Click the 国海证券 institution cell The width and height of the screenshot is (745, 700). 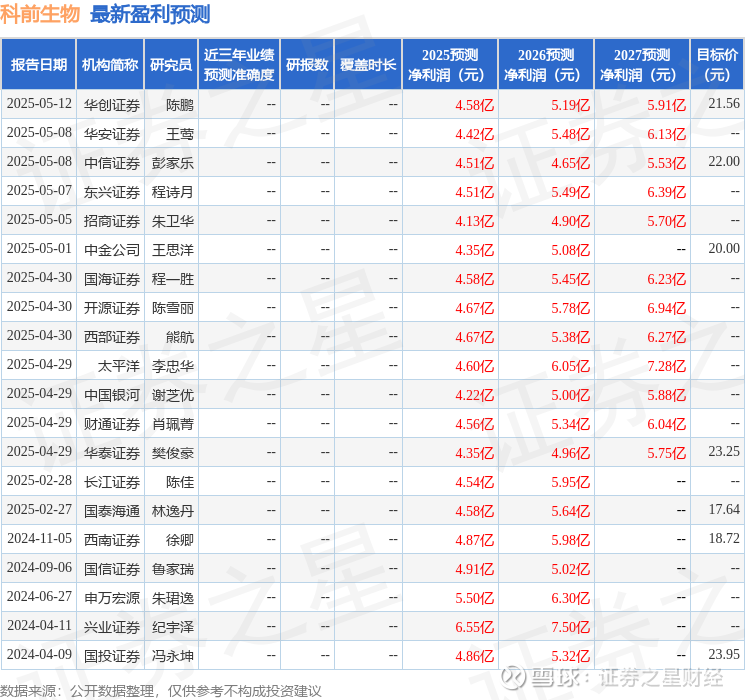click(112, 278)
